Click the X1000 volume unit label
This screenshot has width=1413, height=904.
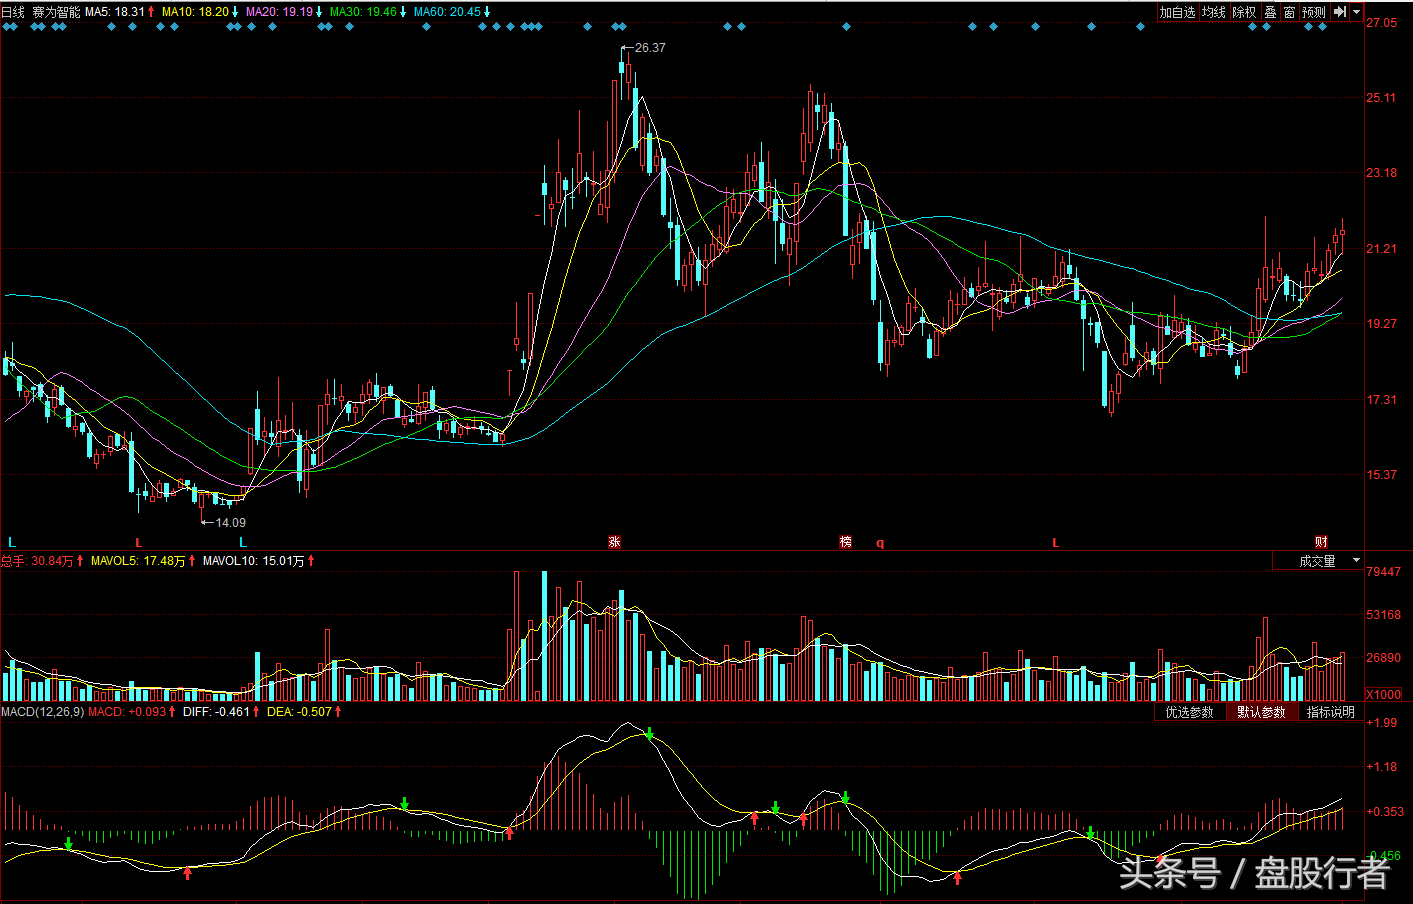(x=1383, y=694)
